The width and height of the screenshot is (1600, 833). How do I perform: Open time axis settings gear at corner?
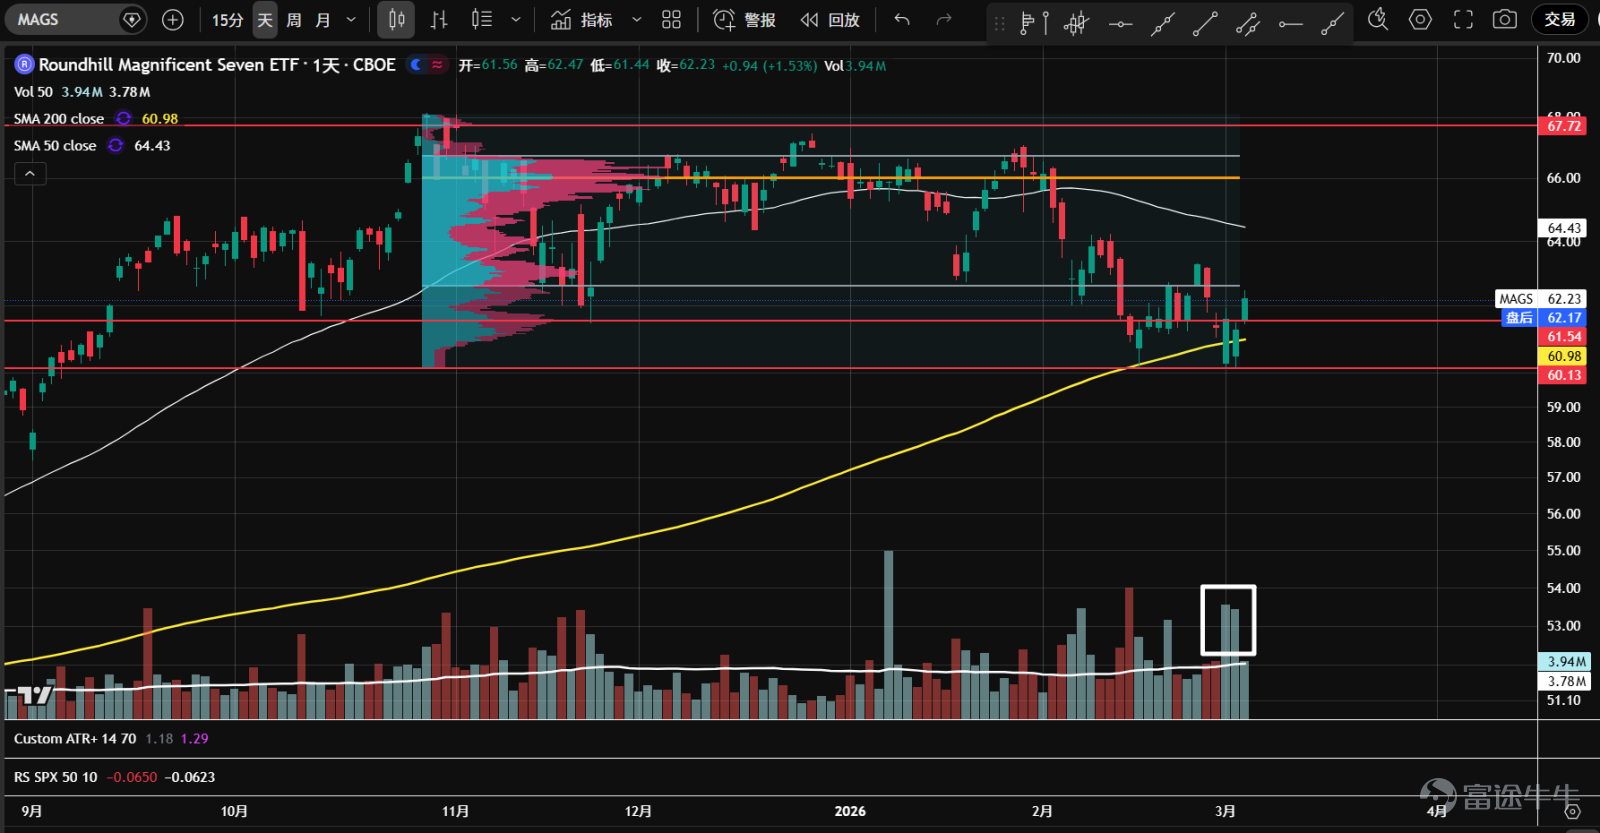[1571, 811]
